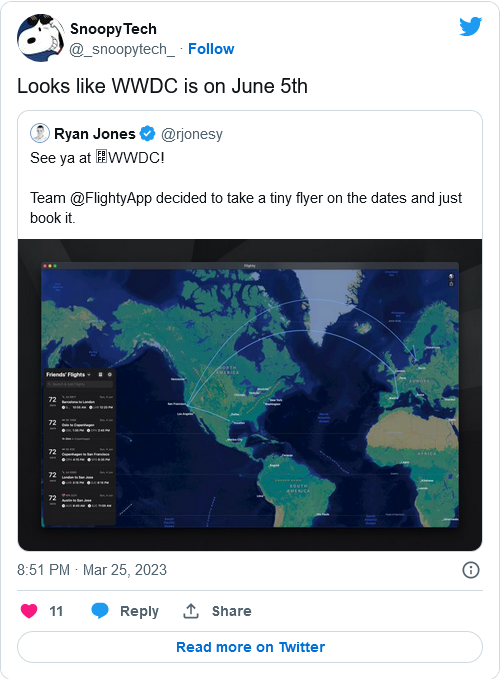Open the @rjonesy handle
This screenshot has width=500, height=679.
(x=192, y=134)
